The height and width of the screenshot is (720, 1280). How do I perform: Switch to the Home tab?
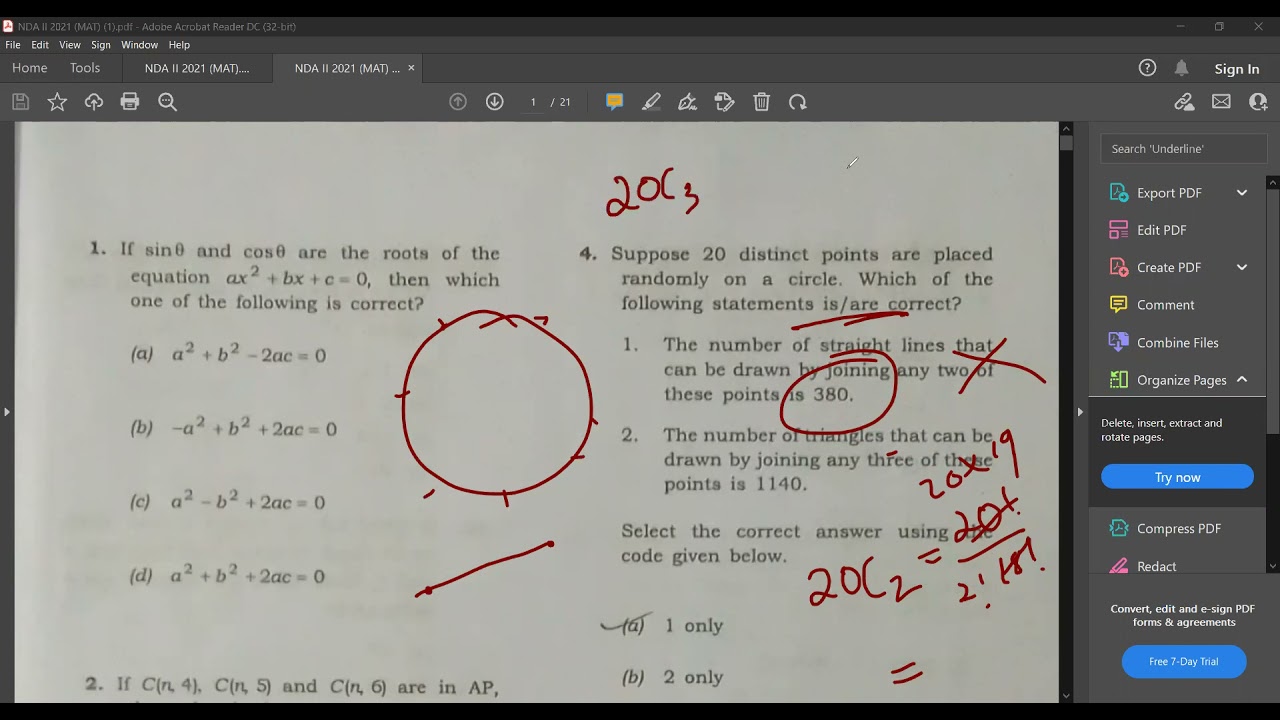30,68
